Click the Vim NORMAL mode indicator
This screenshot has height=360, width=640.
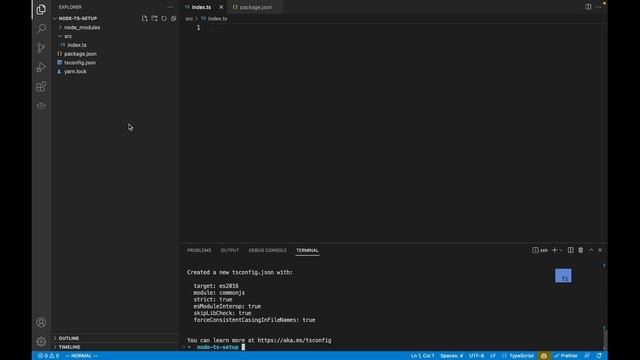(82, 356)
